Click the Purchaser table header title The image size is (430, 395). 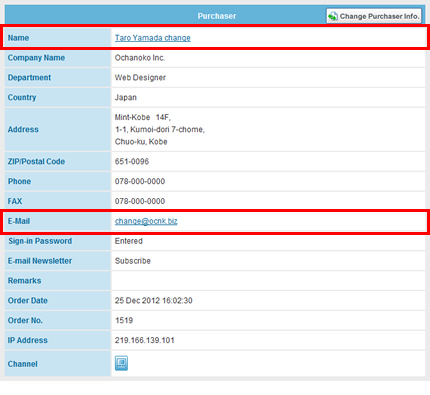(x=217, y=16)
